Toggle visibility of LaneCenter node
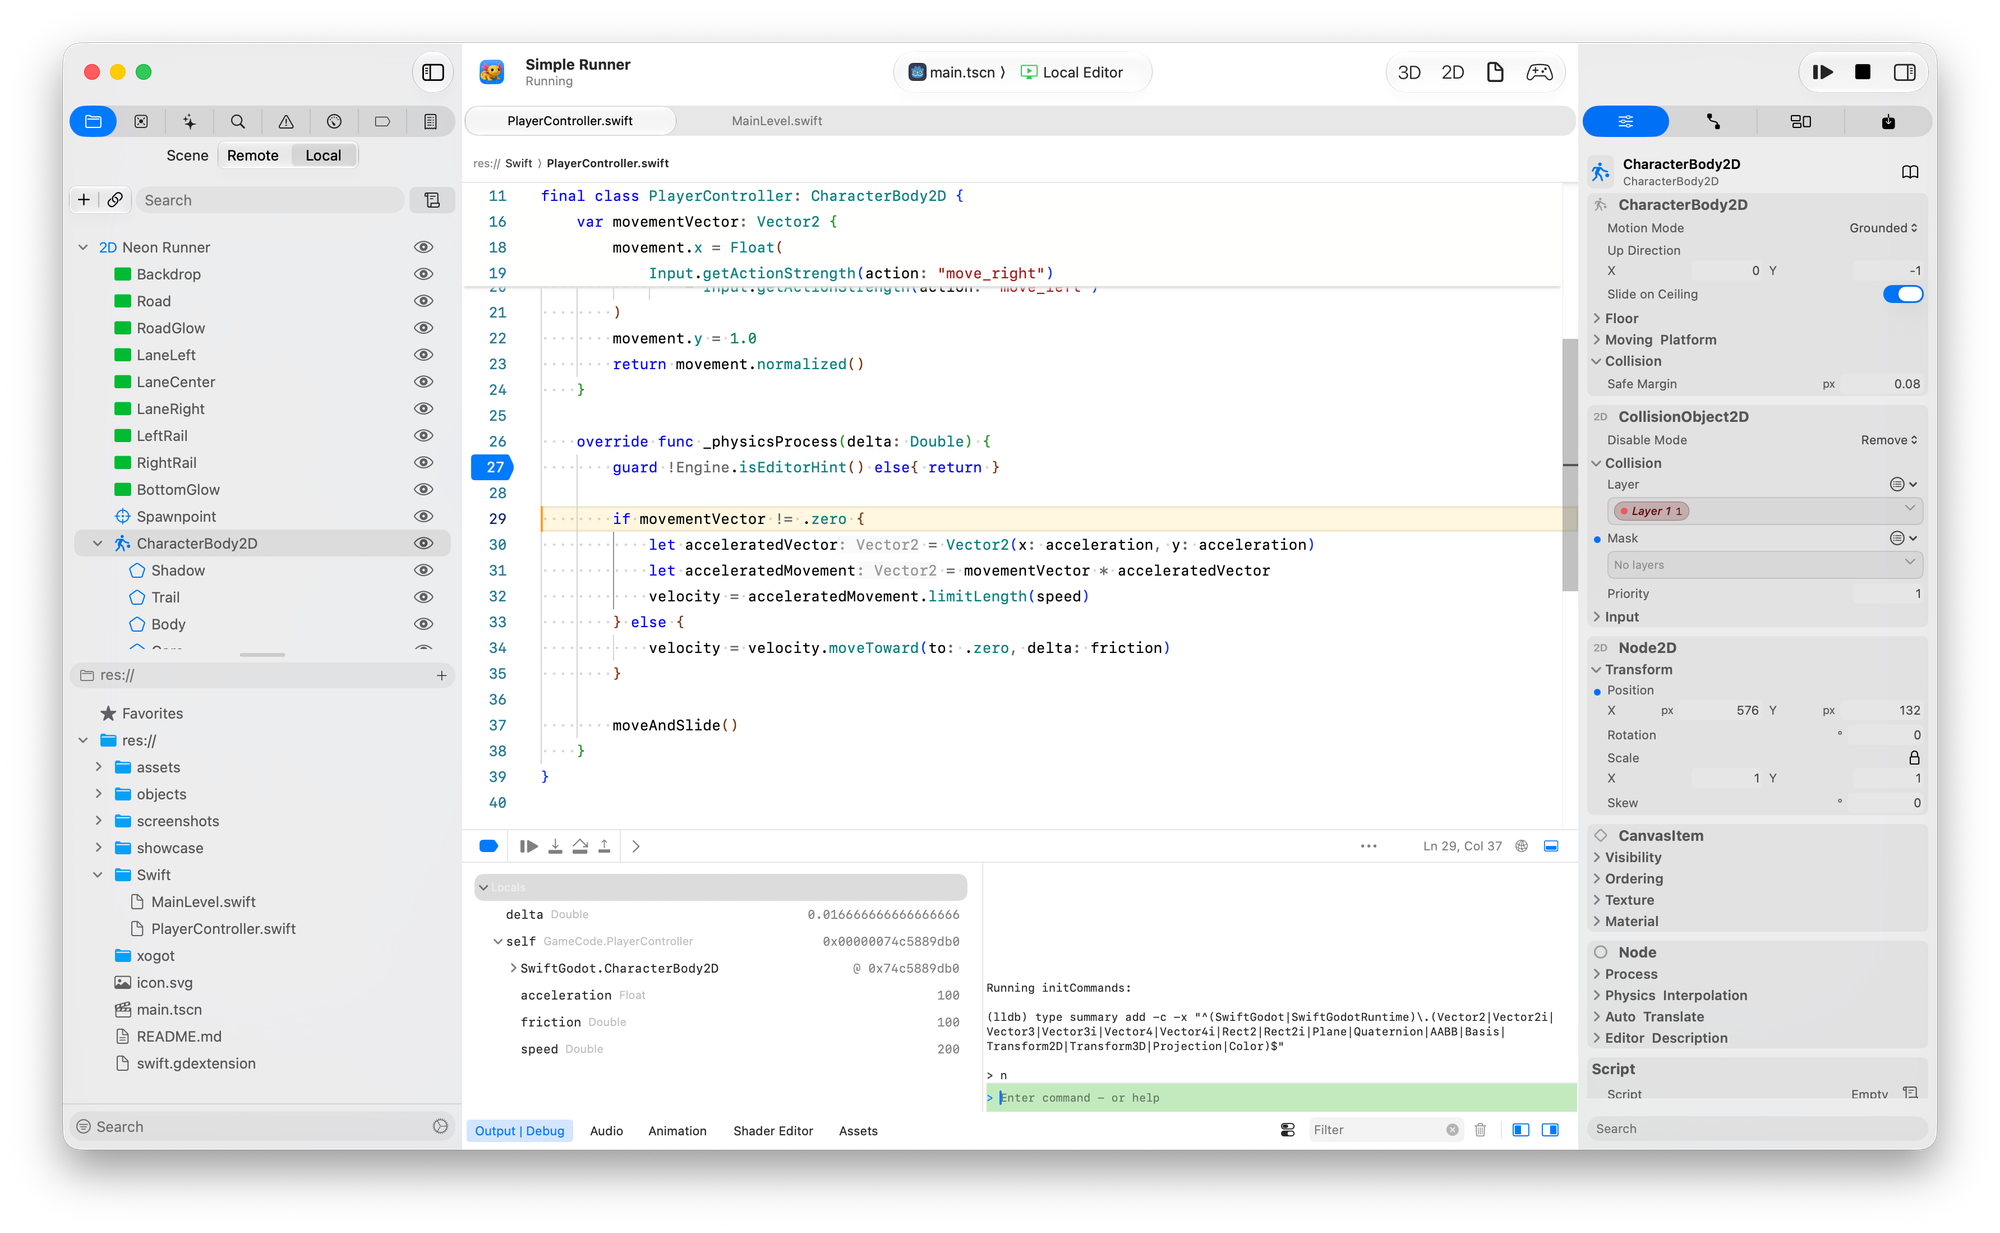 coord(424,382)
